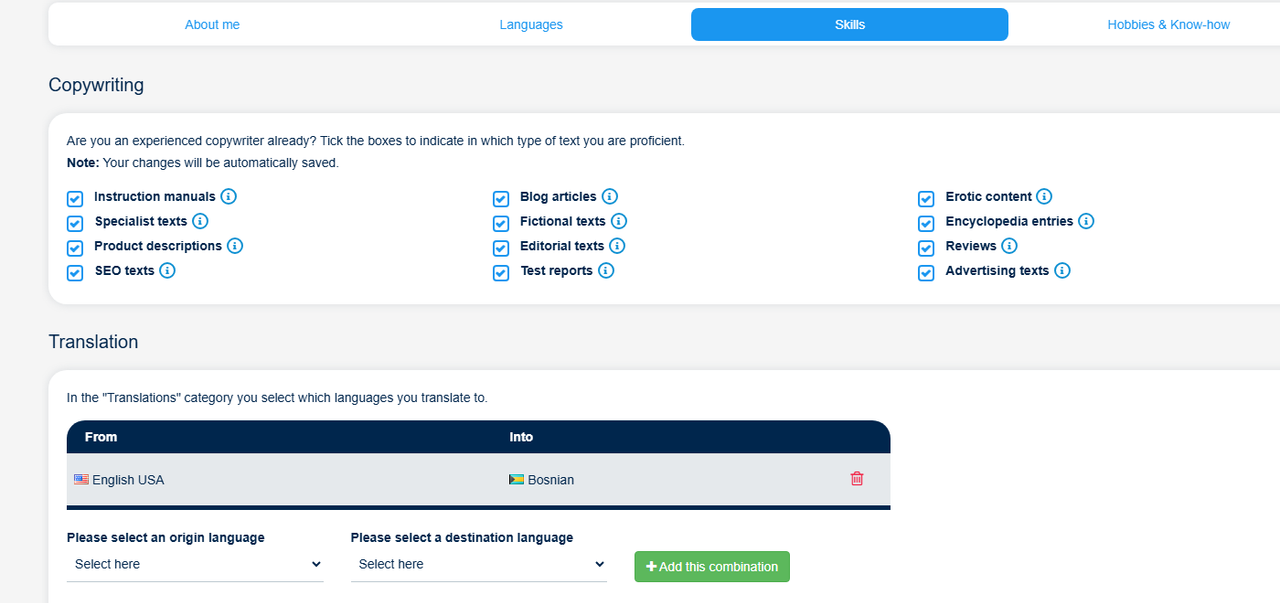This screenshot has height=603, width=1280.
Task: Toggle the Test reports checkbox
Action: pos(501,273)
